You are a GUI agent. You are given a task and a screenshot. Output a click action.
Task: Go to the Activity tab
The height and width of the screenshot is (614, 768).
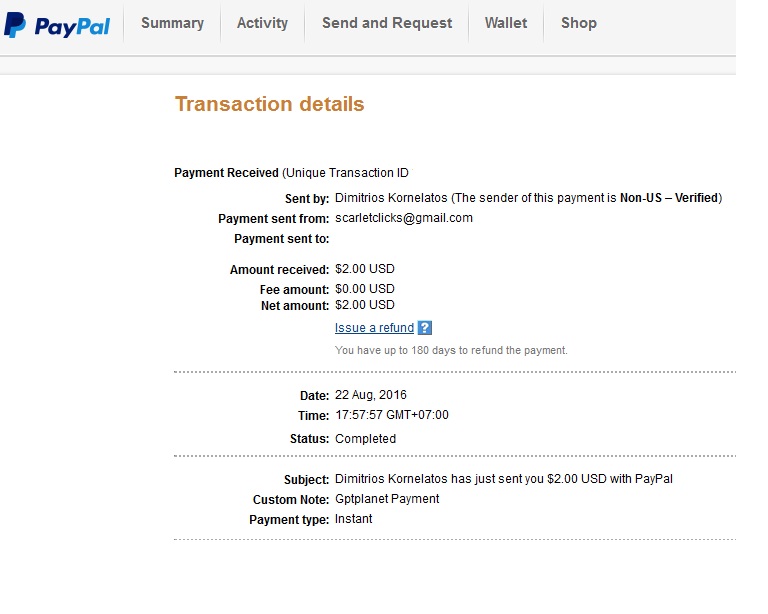262,23
